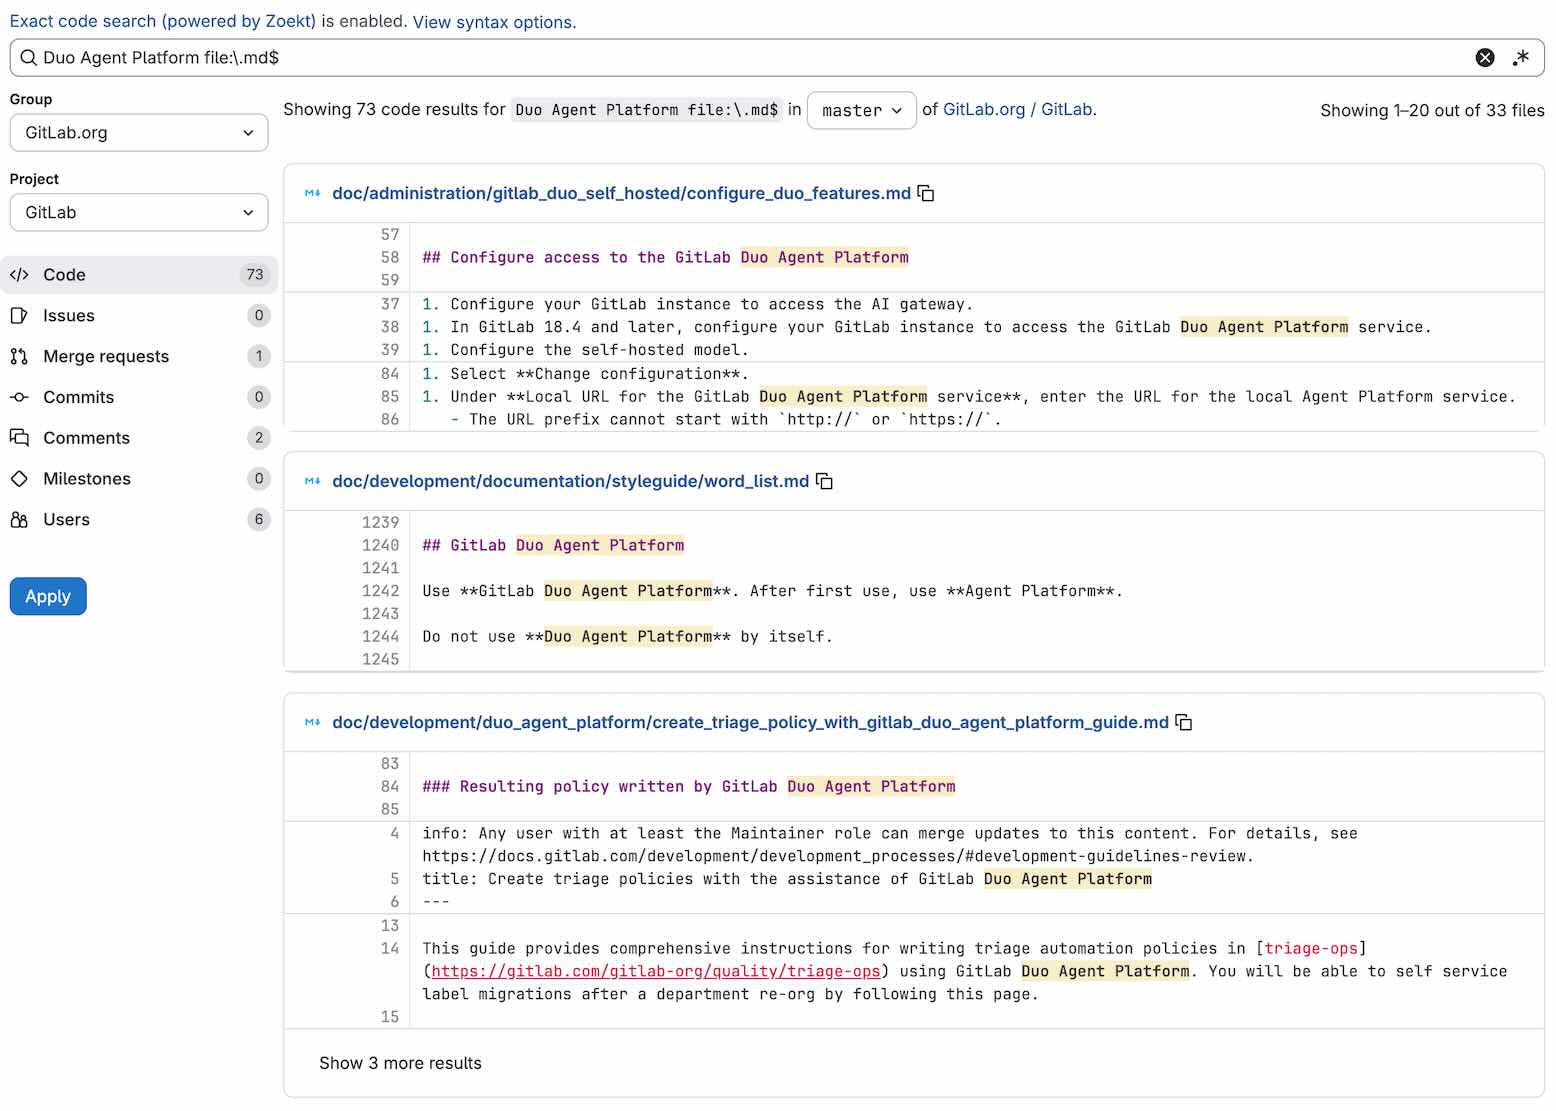Clear the search query with the X icon
Viewport: 1556px width, 1111px height.
pos(1484,57)
